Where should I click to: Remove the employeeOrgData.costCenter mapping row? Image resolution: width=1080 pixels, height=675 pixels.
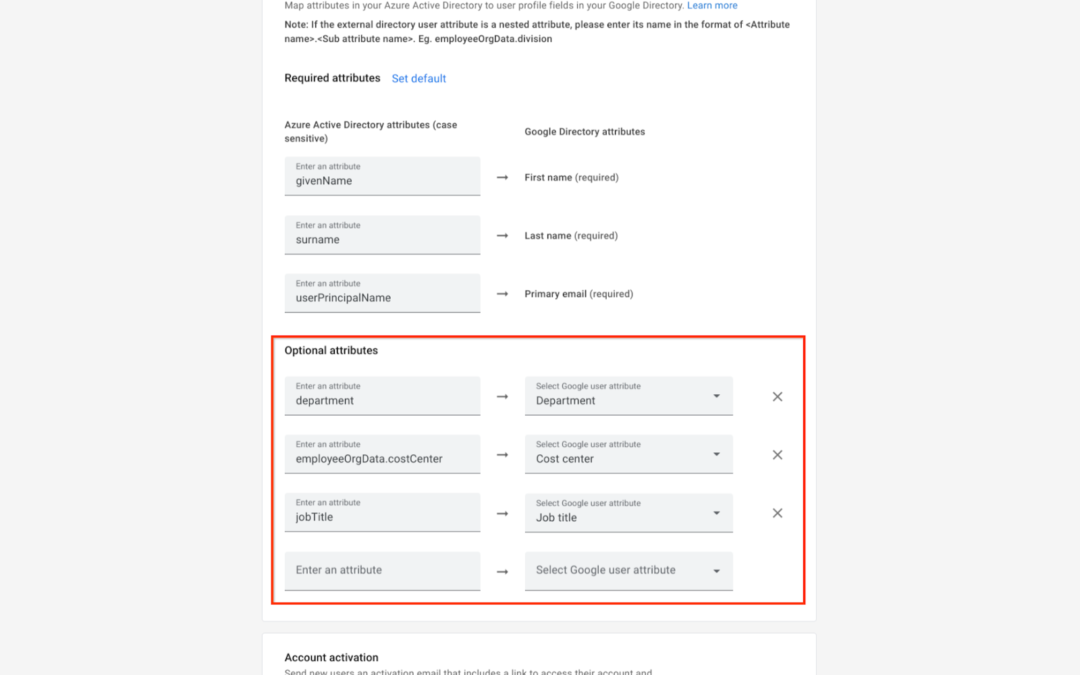777,455
